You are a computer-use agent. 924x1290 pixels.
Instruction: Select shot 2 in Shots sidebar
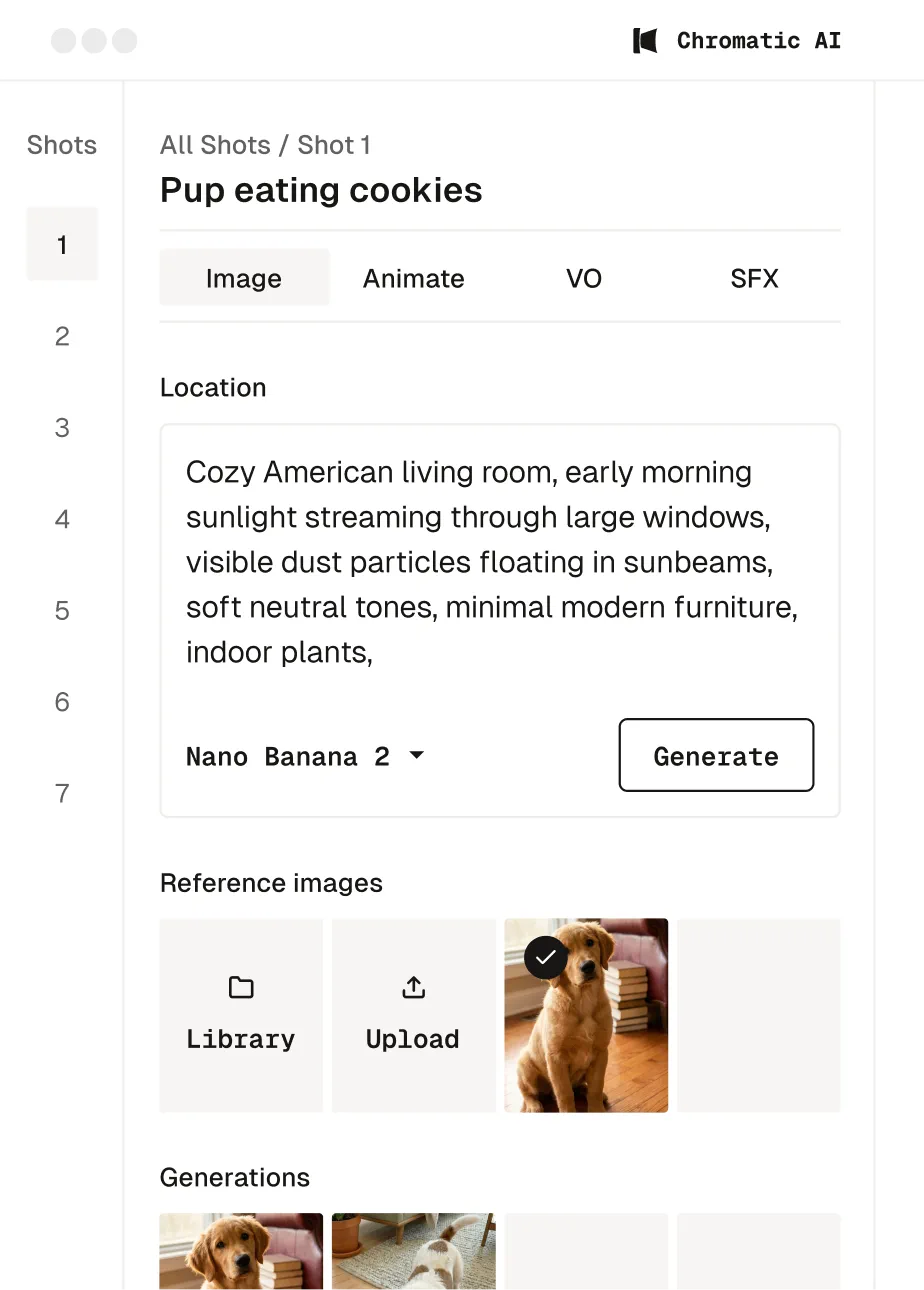tap(62, 336)
